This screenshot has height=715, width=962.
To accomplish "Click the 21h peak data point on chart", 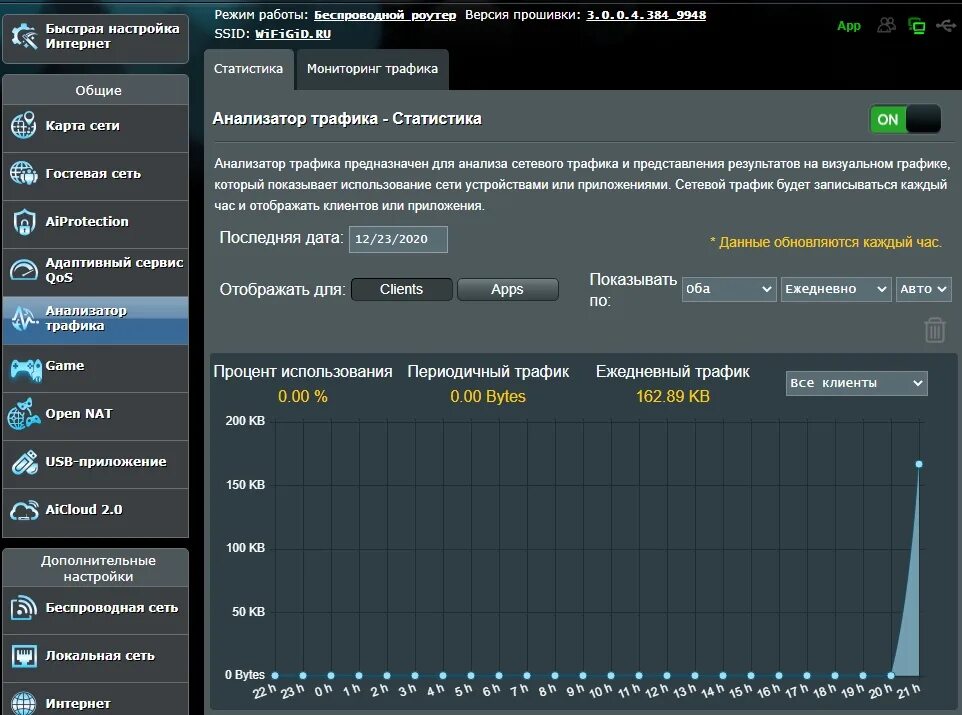I will [x=918, y=464].
